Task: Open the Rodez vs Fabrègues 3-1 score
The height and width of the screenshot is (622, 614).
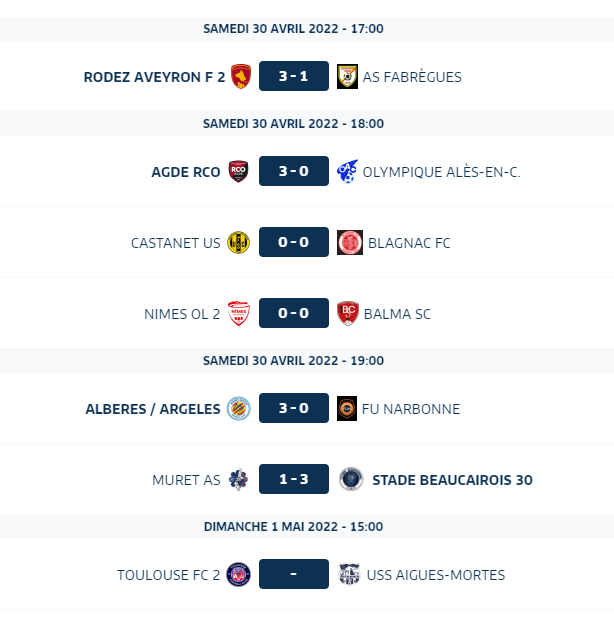Action: point(293,76)
